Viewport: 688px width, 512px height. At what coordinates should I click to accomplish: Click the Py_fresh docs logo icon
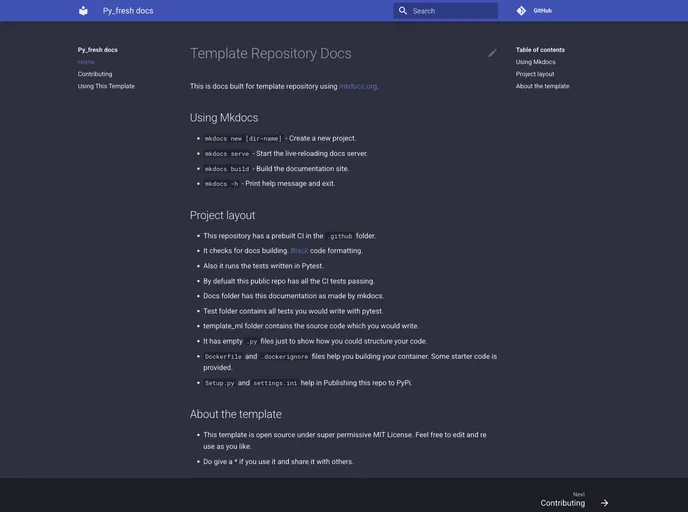pyautogui.click(x=83, y=11)
